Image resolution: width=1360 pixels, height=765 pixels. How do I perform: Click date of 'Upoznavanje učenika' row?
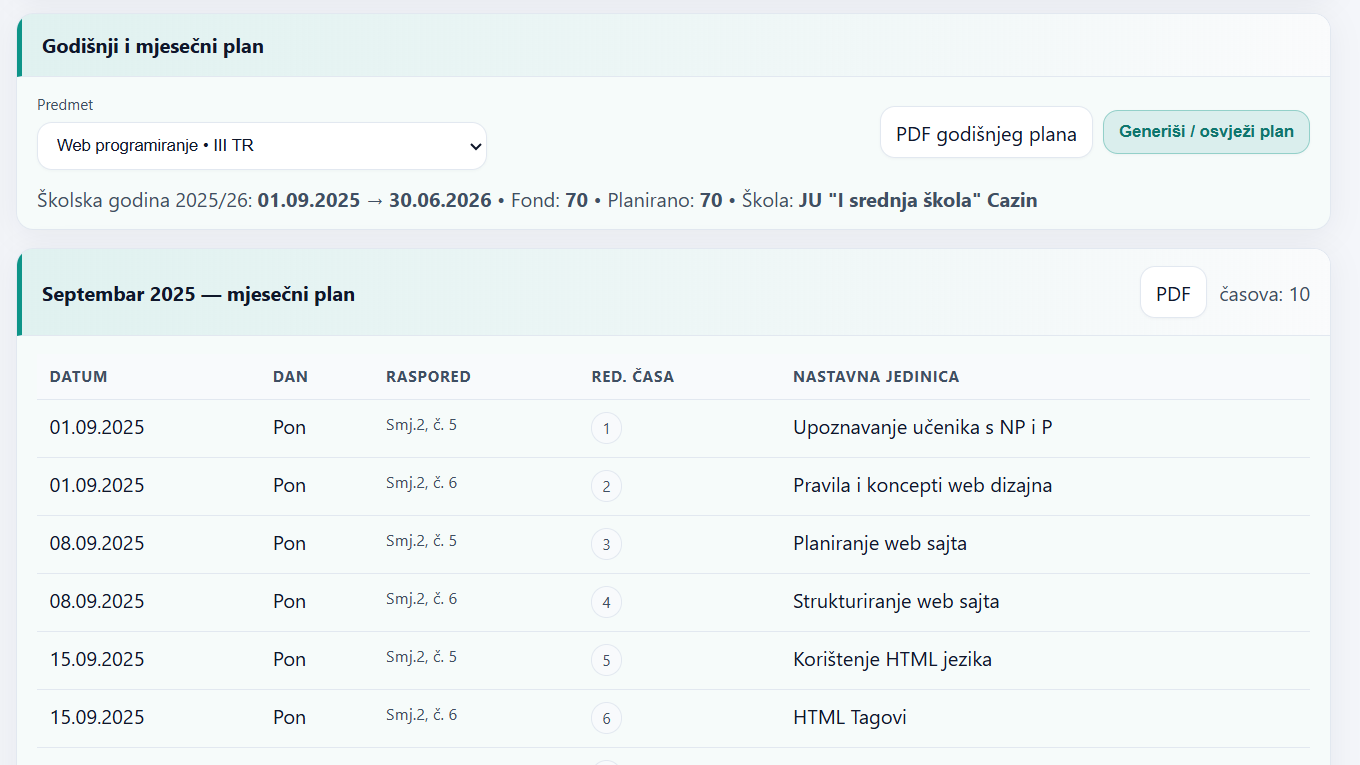click(x=97, y=428)
